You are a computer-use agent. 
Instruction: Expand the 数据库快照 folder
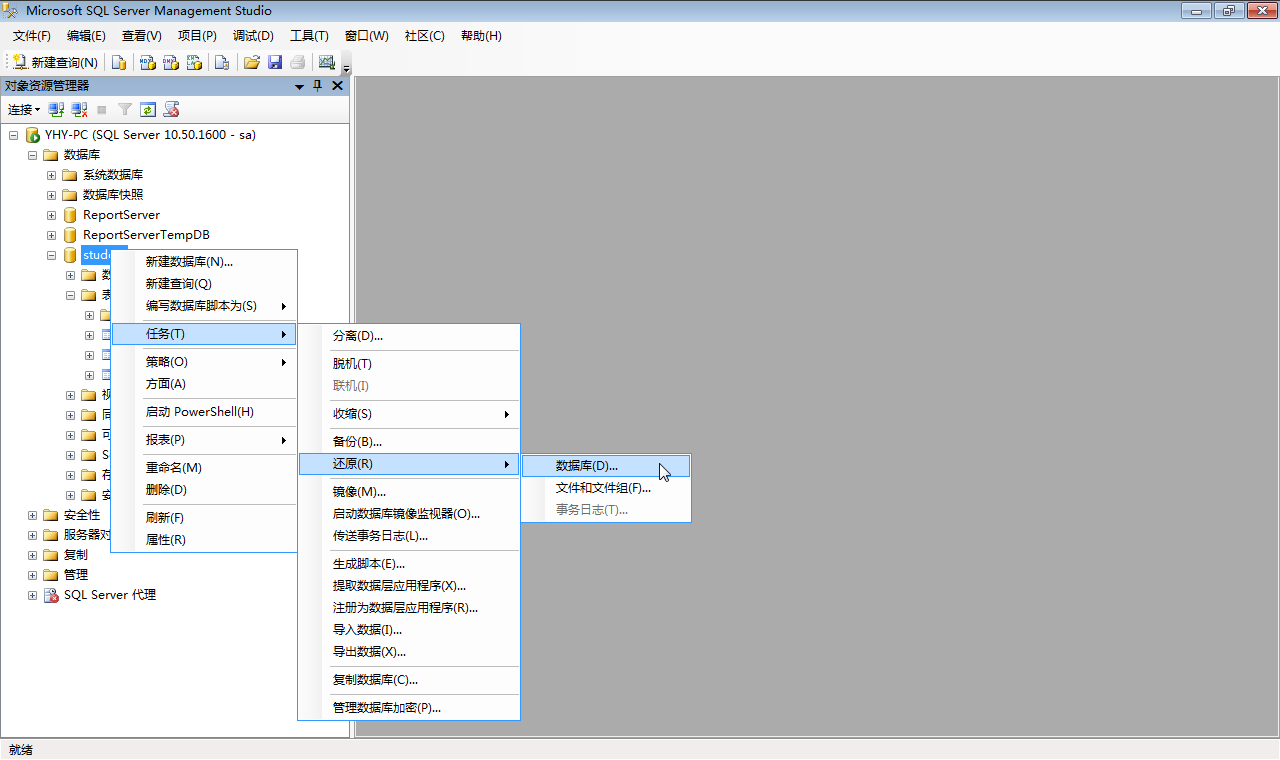[x=51, y=195]
